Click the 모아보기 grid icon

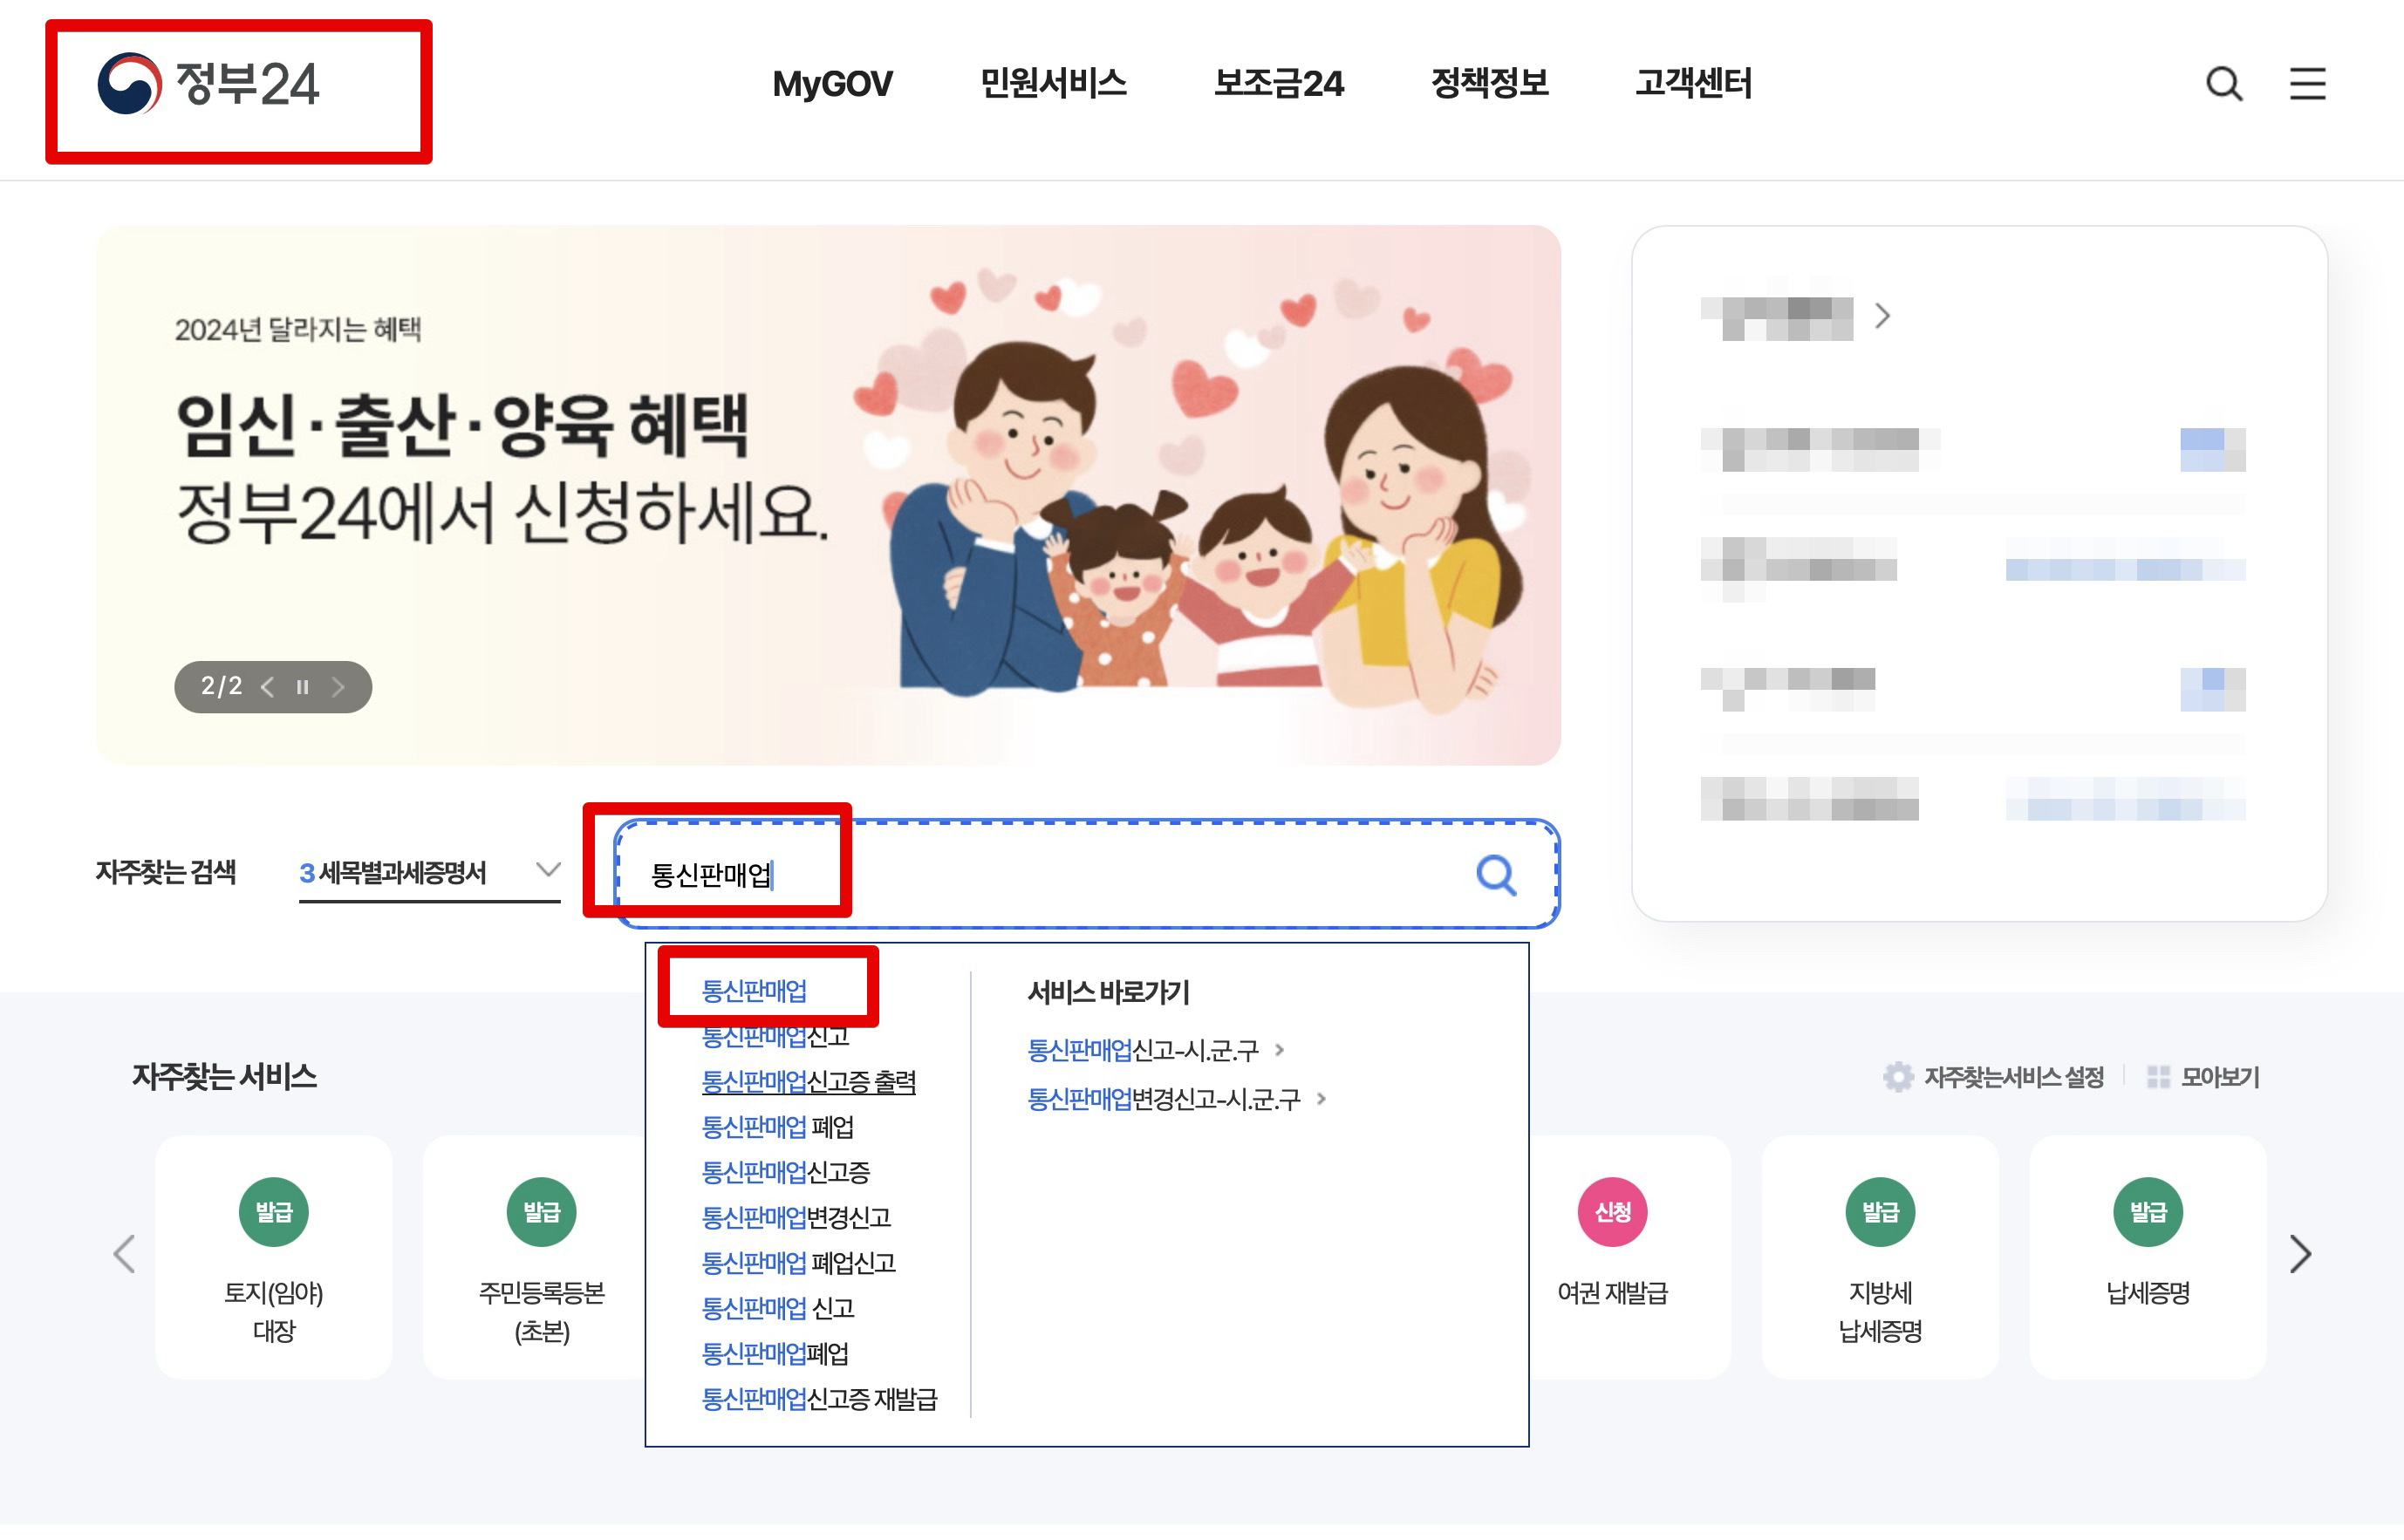click(x=2158, y=1077)
